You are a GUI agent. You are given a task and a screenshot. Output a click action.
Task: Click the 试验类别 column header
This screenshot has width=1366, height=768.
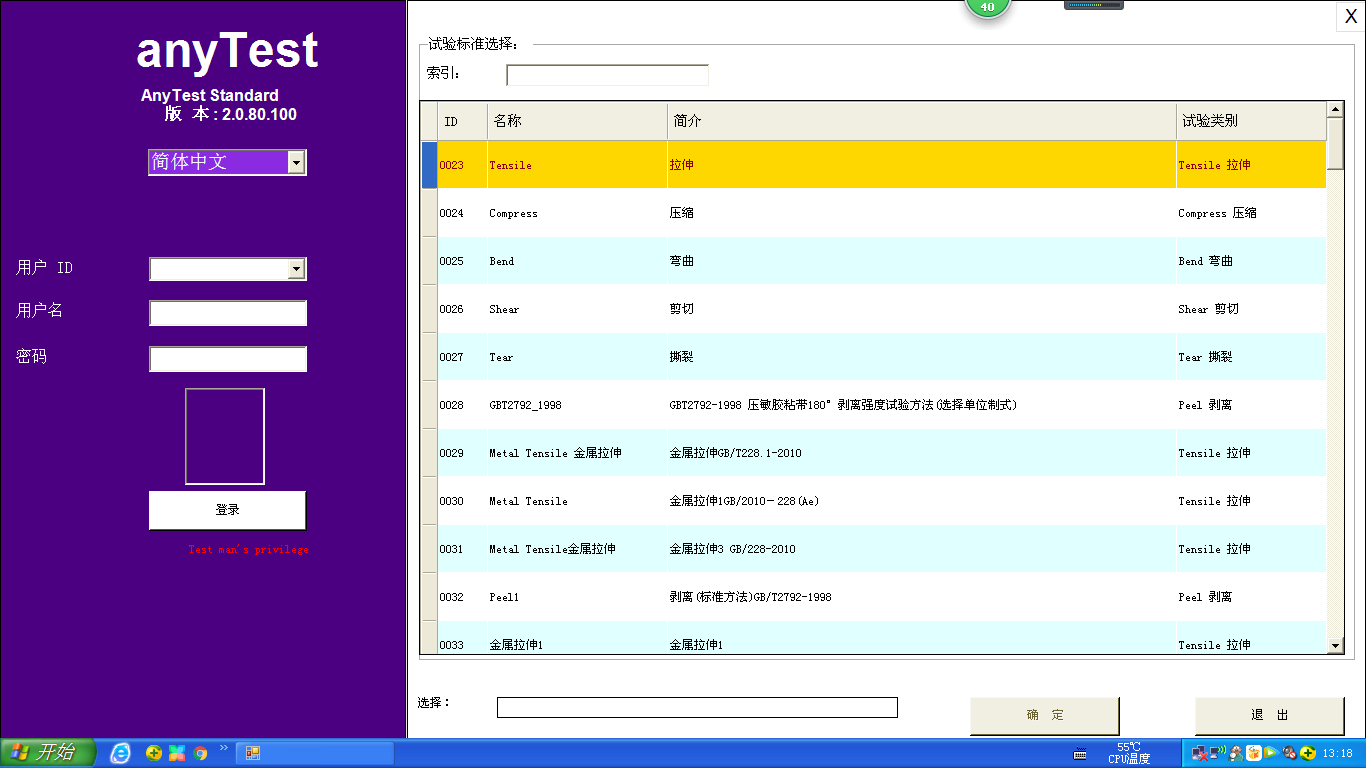(1251, 121)
